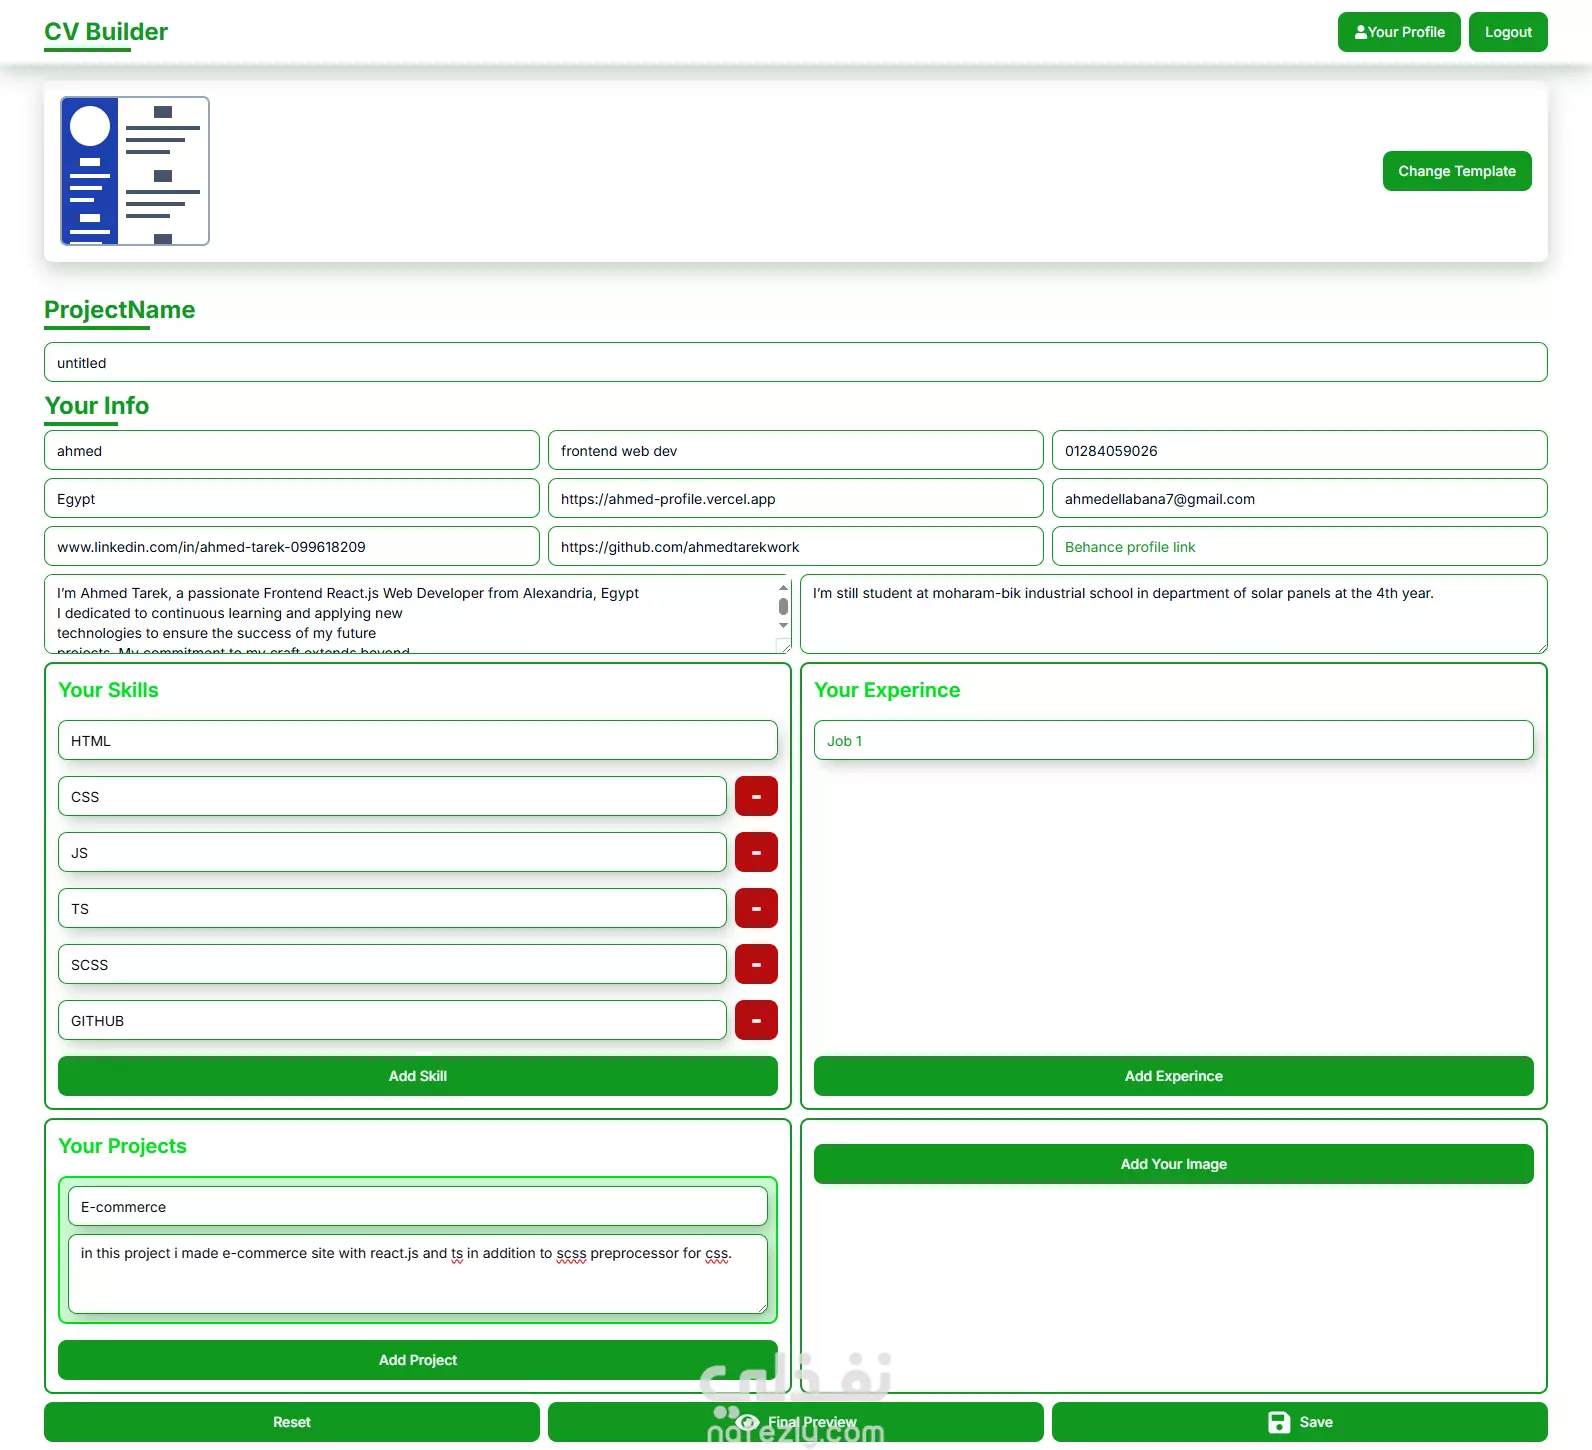1592x1450 pixels.
Task: Edit the GitHub URL field
Action: click(x=796, y=546)
